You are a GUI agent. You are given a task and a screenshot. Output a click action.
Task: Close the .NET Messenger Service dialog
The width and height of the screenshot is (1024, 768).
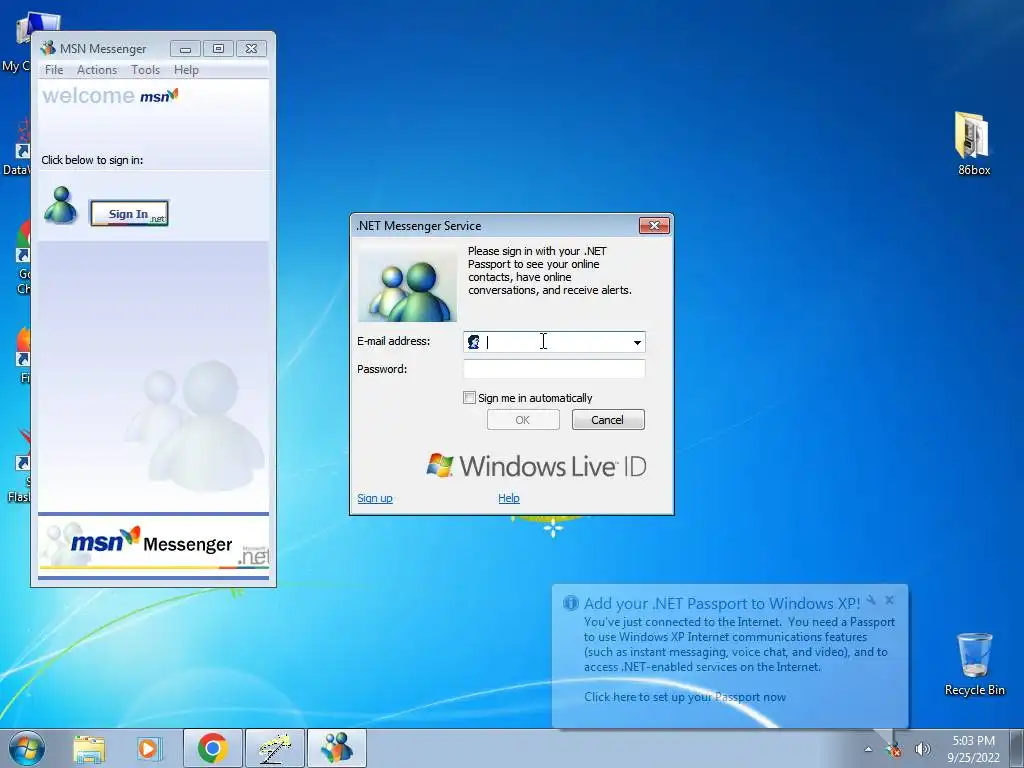pos(654,225)
